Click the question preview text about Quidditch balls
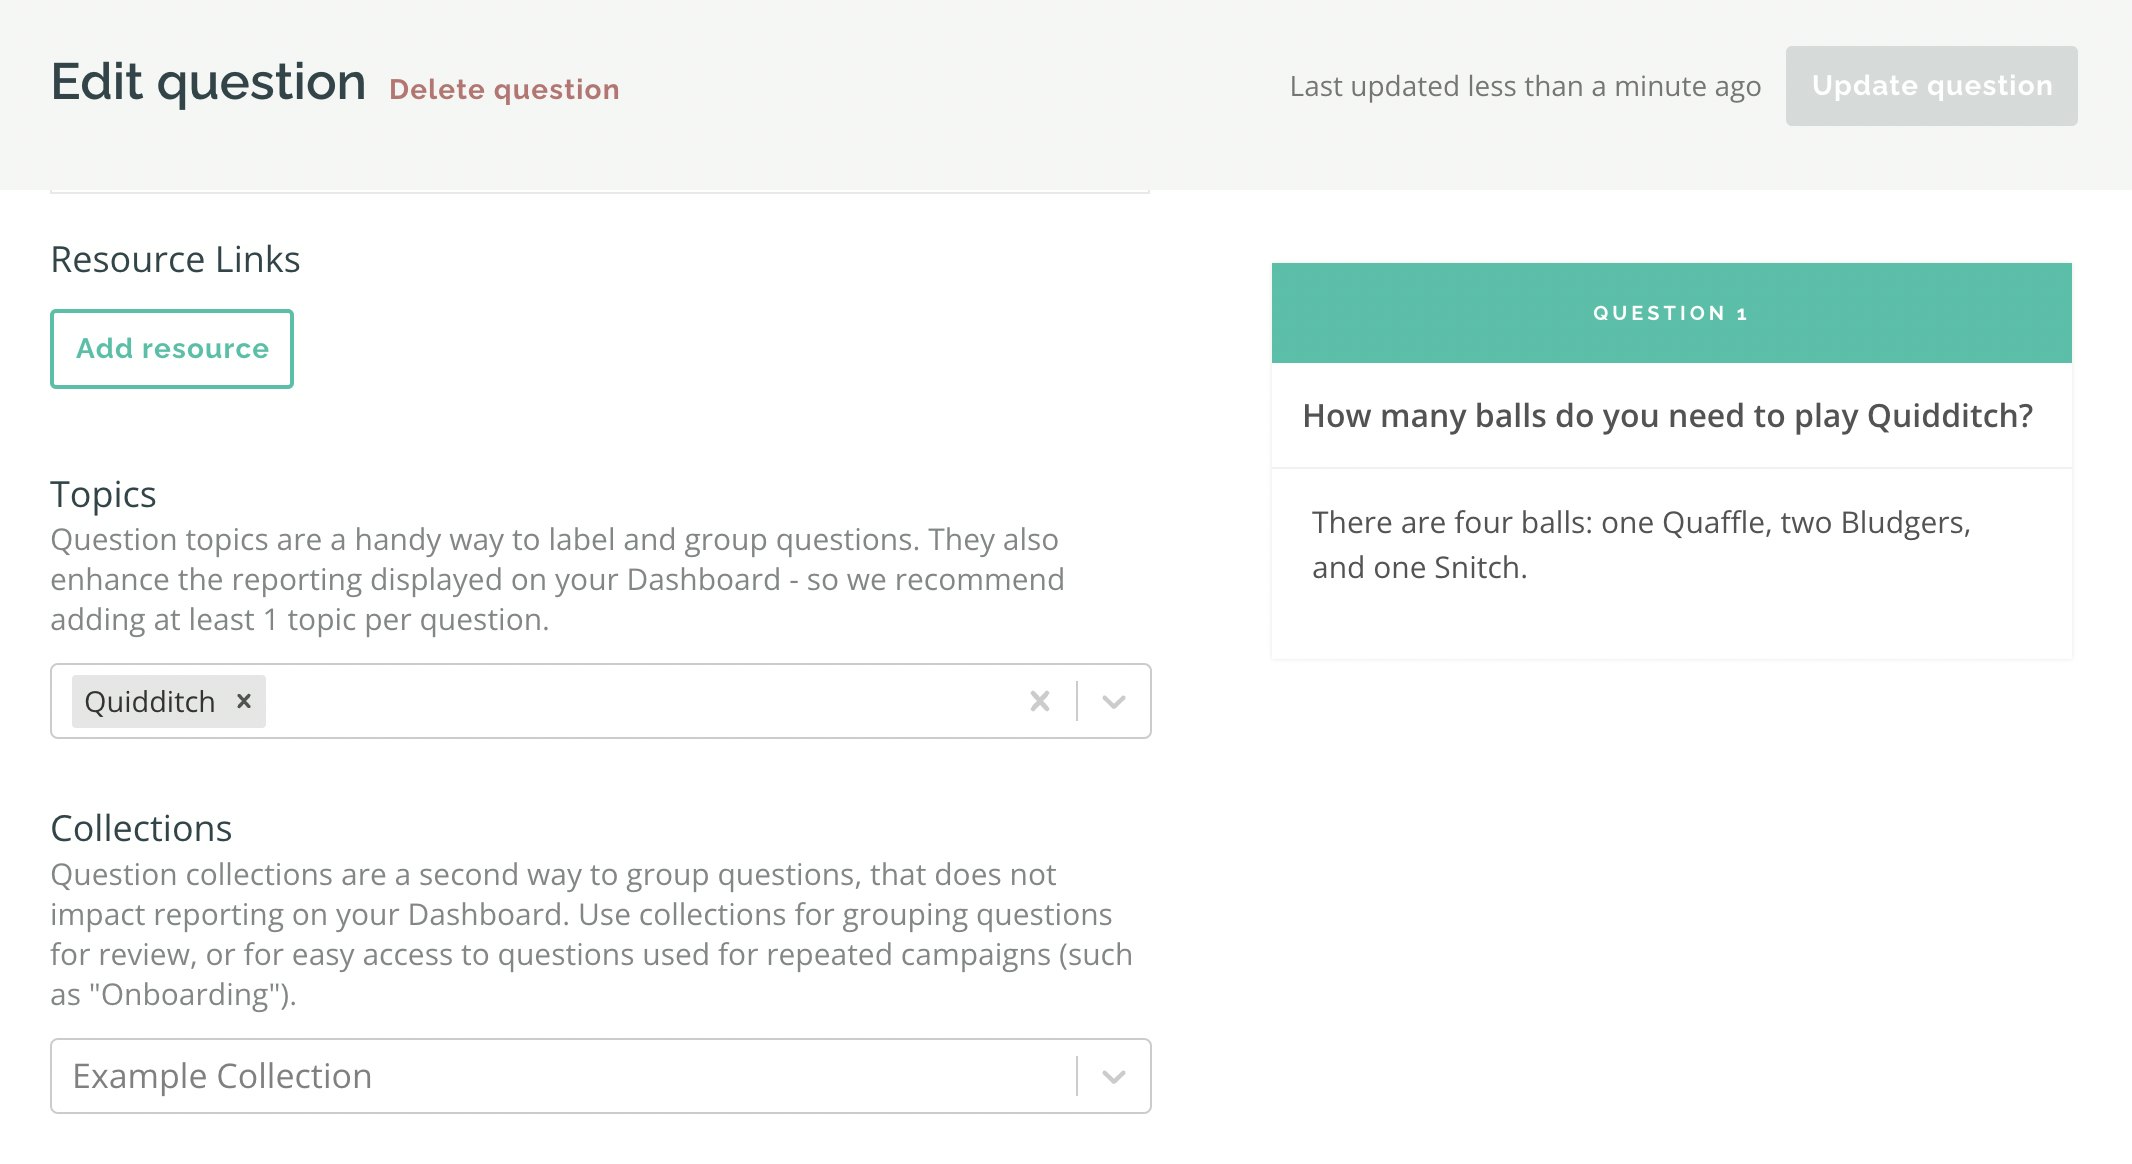The width and height of the screenshot is (2132, 1164). [1668, 416]
